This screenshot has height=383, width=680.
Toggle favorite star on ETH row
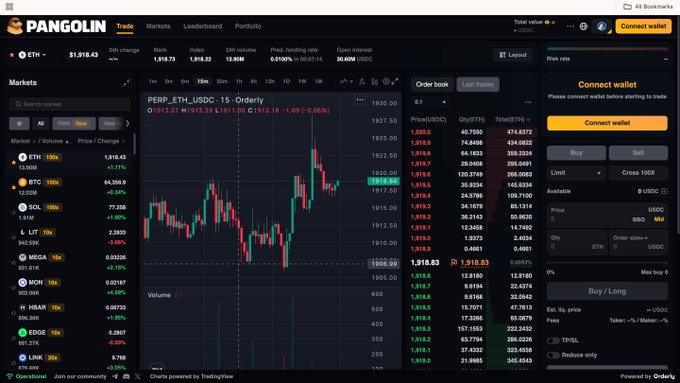tap(13, 162)
